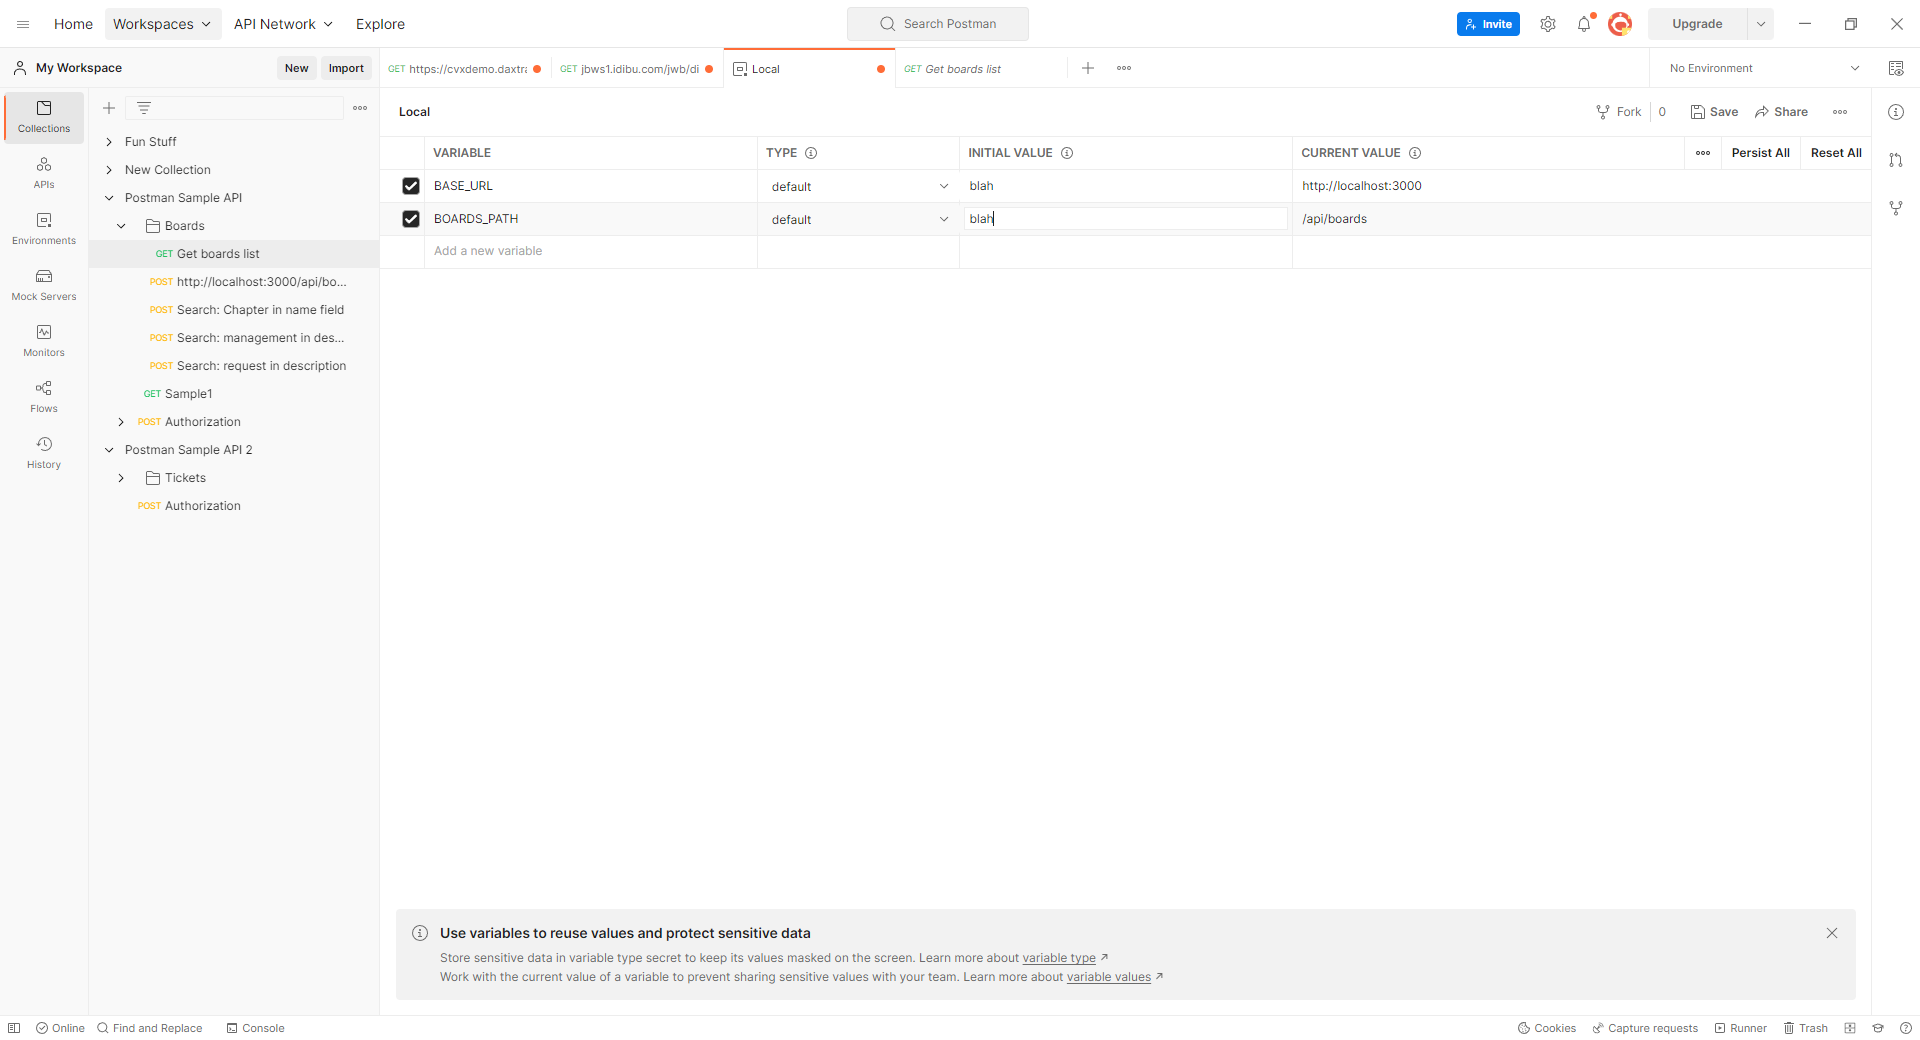This screenshot has height=1040, width=1920.
Task: Open the notifications bell
Action: pyautogui.click(x=1584, y=24)
